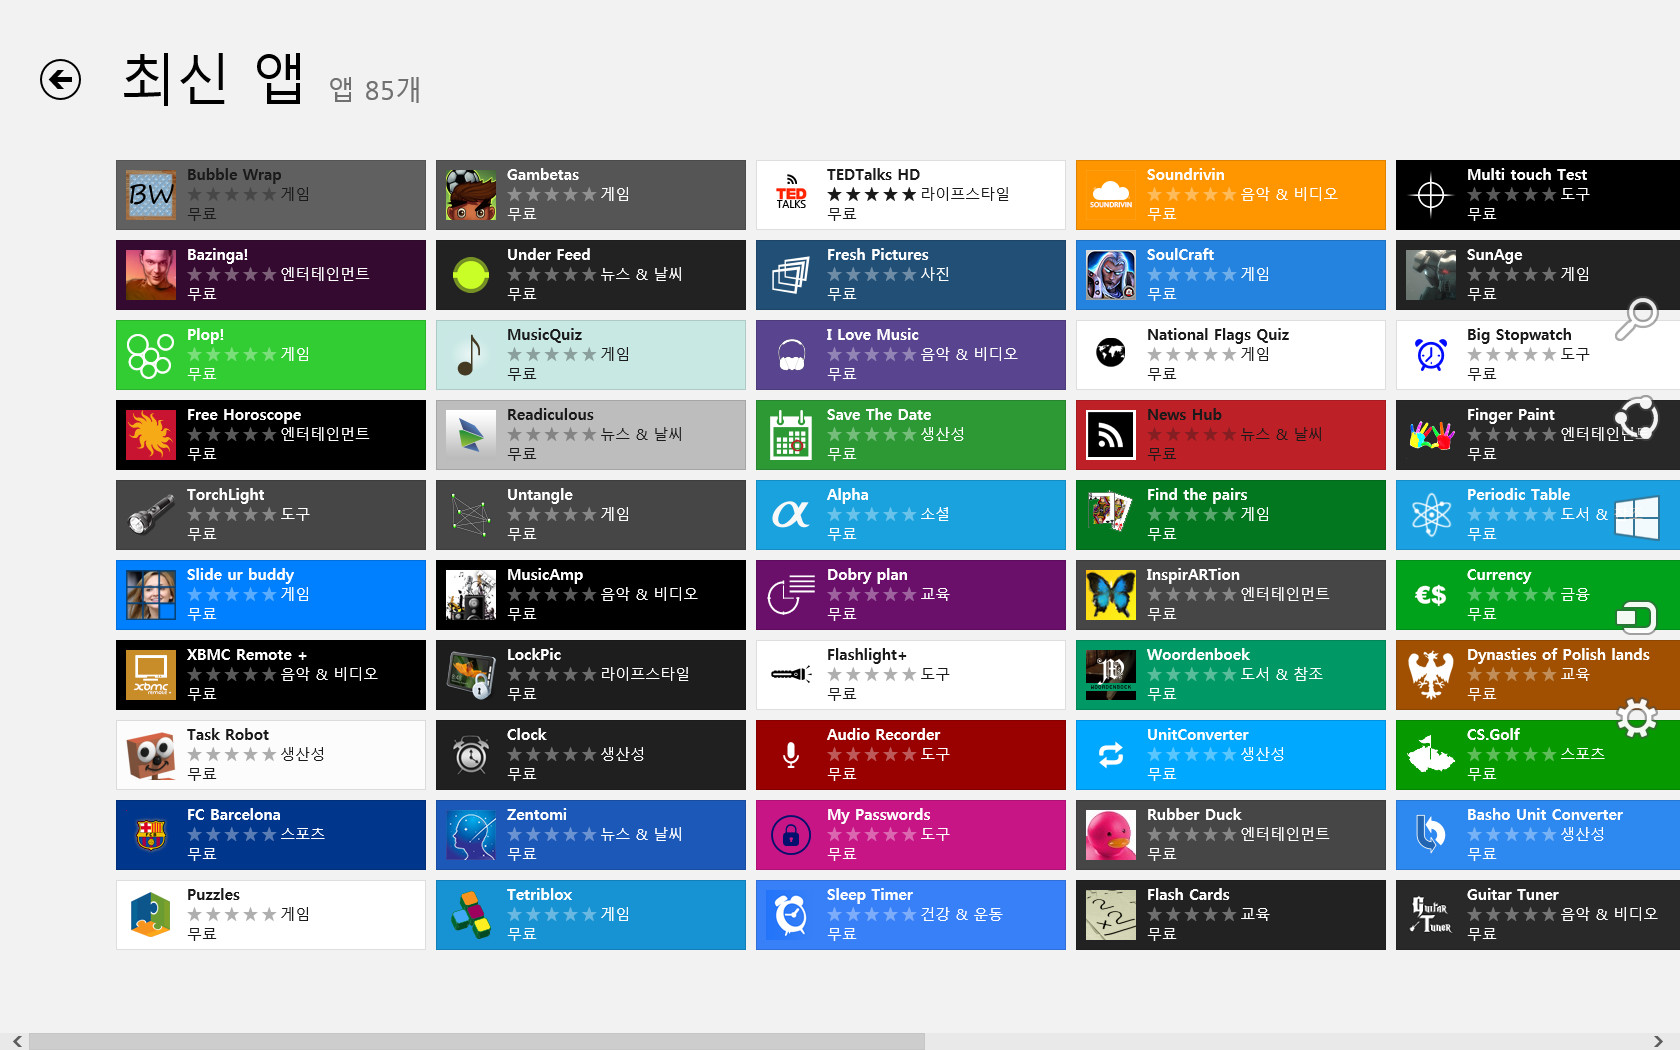Click the I Love Music headphones icon
Screen dimensions: 1680x1050
tap(791, 355)
